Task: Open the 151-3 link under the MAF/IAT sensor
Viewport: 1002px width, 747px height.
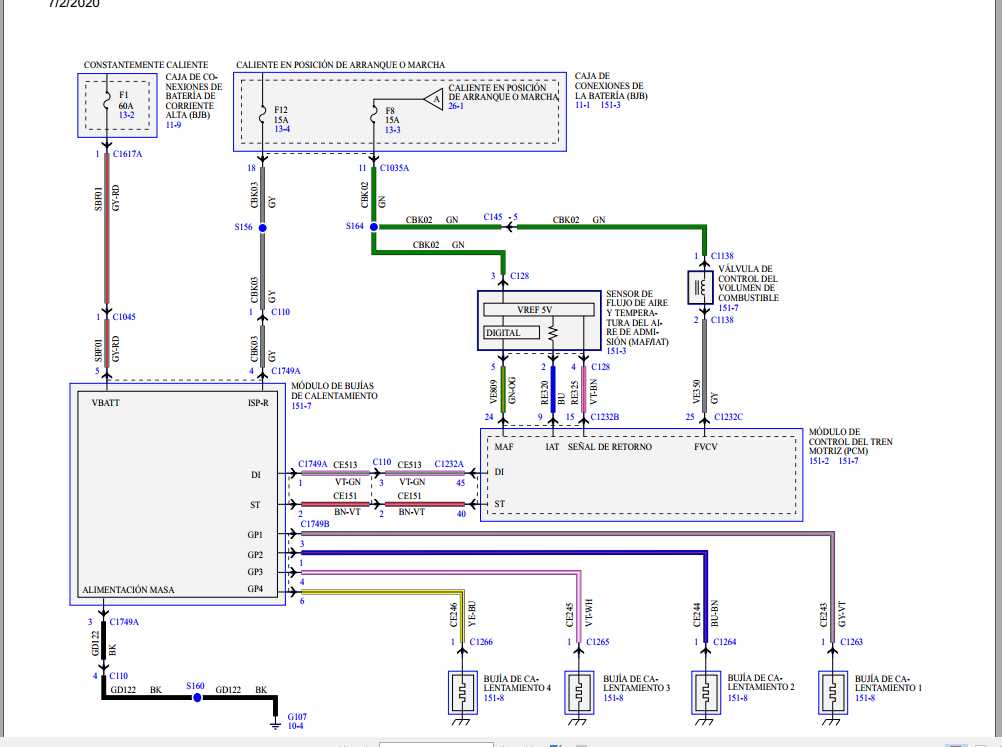Action: (x=616, y=351)
